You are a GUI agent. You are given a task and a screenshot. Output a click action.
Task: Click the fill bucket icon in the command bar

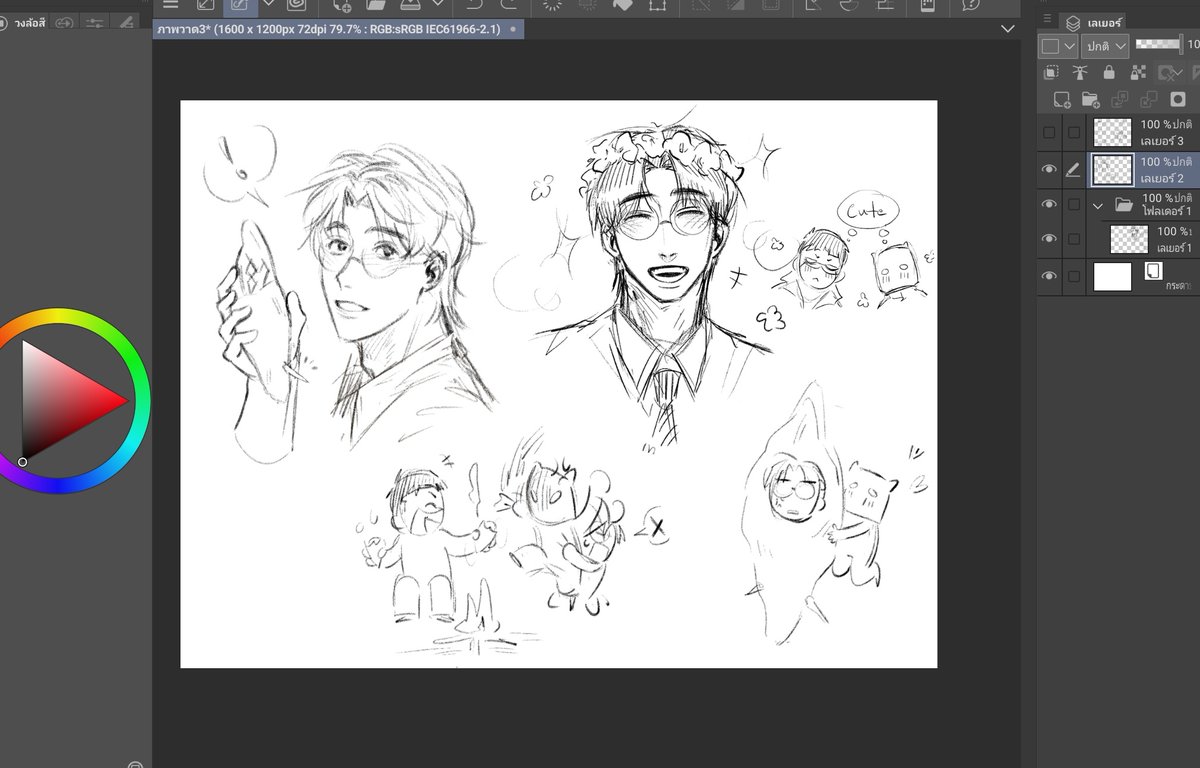621,5
